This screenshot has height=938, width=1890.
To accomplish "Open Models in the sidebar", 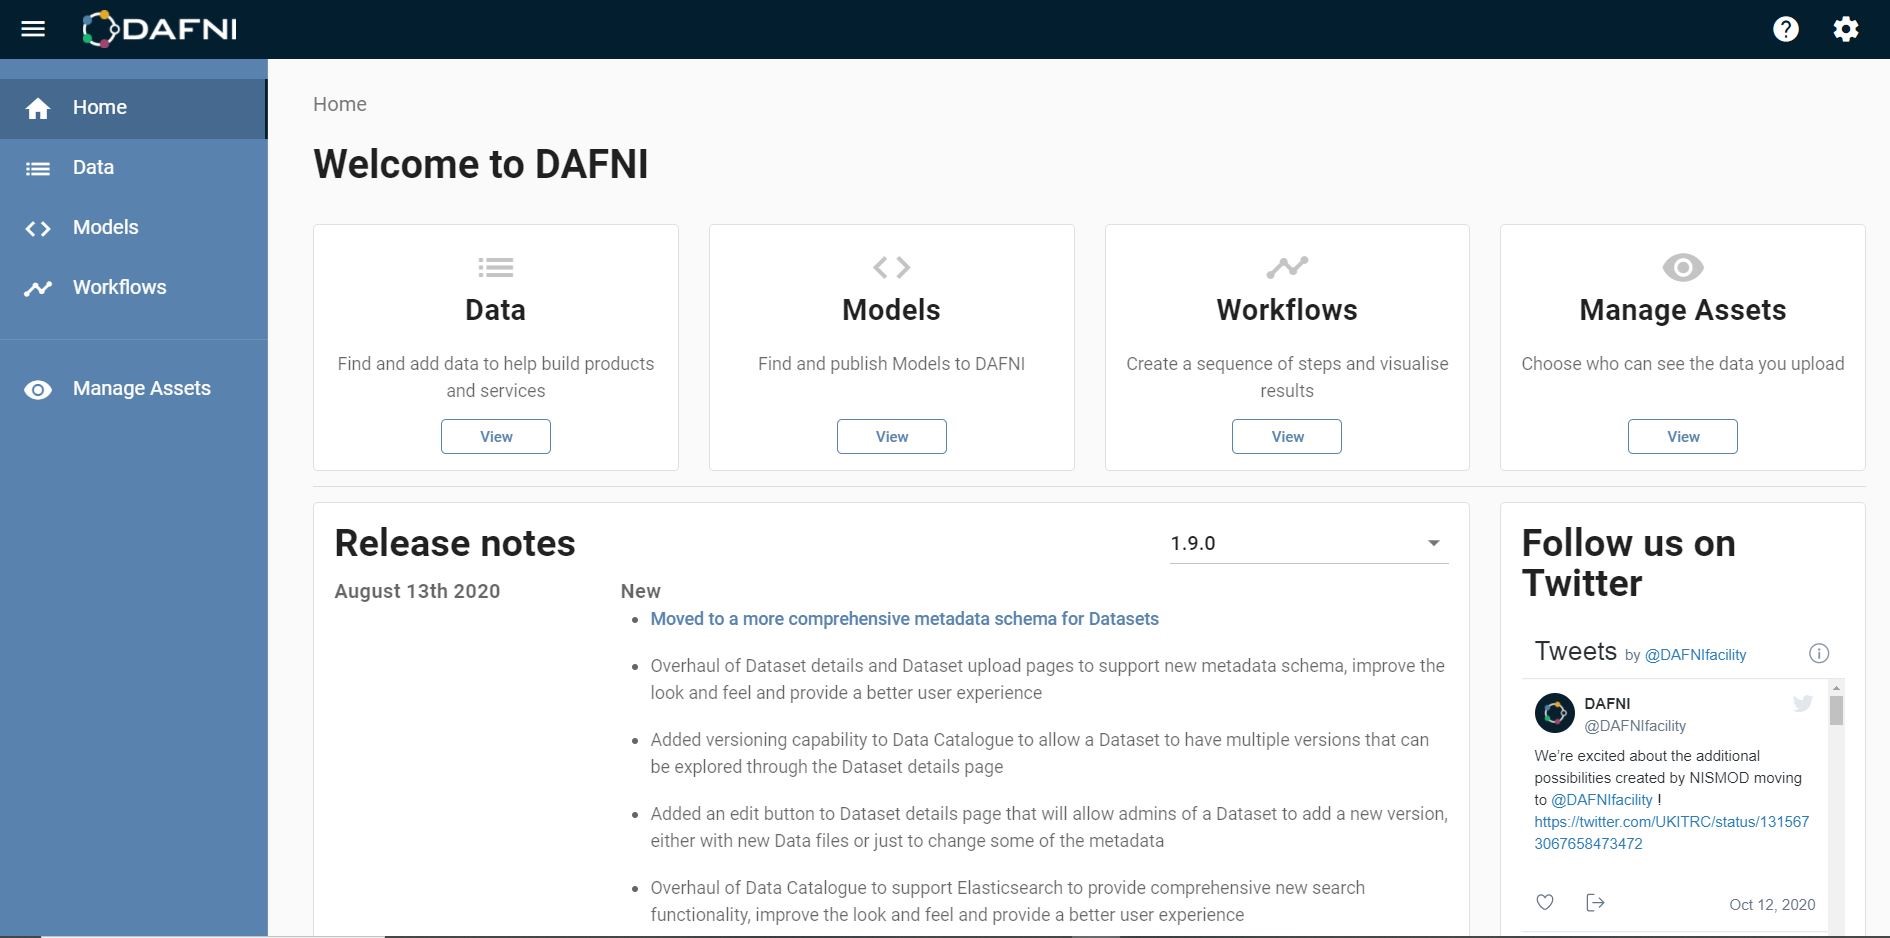I will tap(133, 228).
